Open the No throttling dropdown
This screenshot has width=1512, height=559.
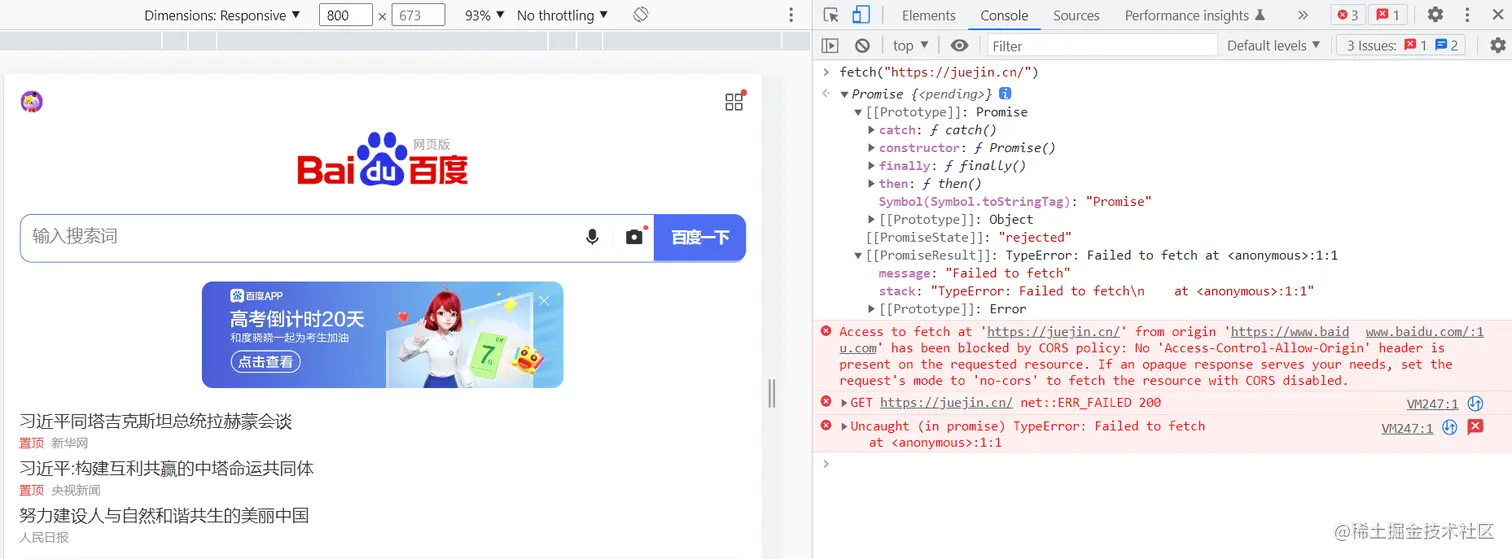[x=563, y=15]
